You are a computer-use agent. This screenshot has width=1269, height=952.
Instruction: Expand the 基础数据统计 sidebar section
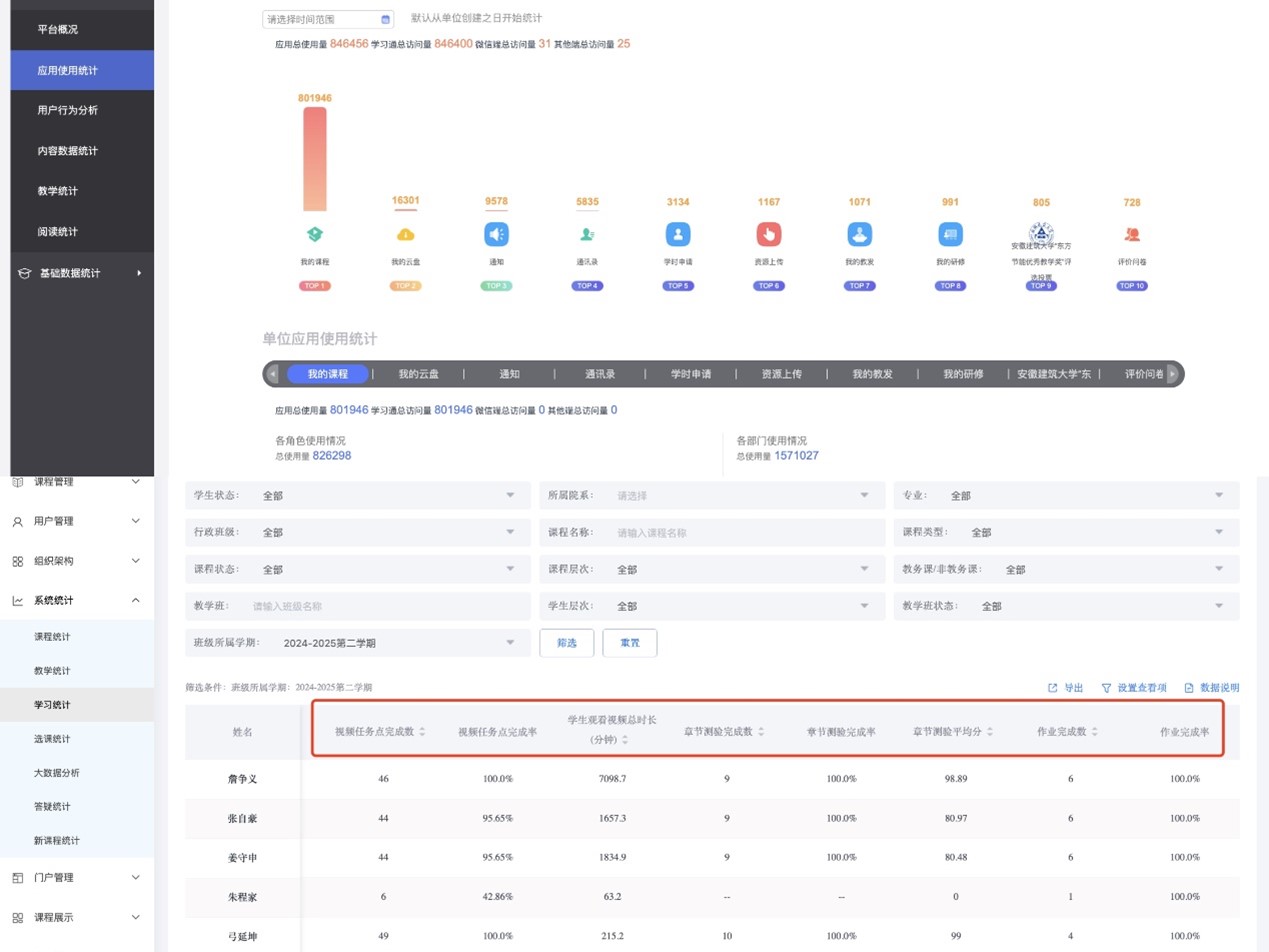(x=139, y=273)
